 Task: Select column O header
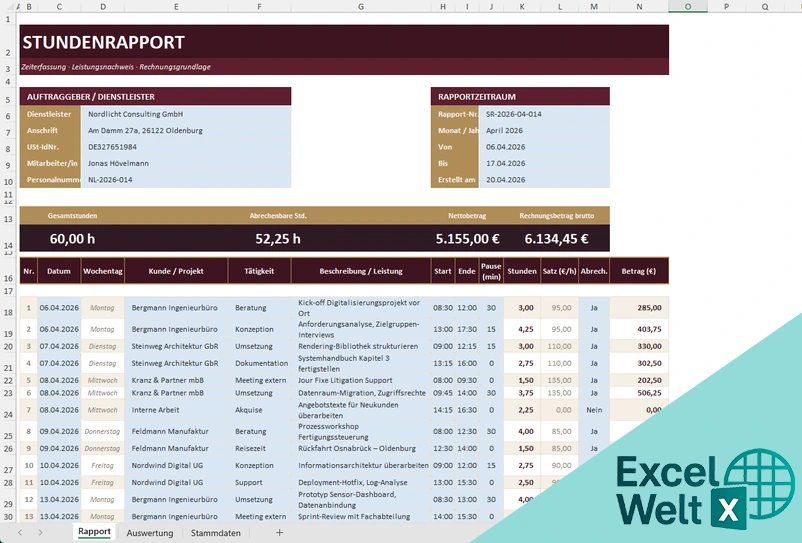point(687,7)
